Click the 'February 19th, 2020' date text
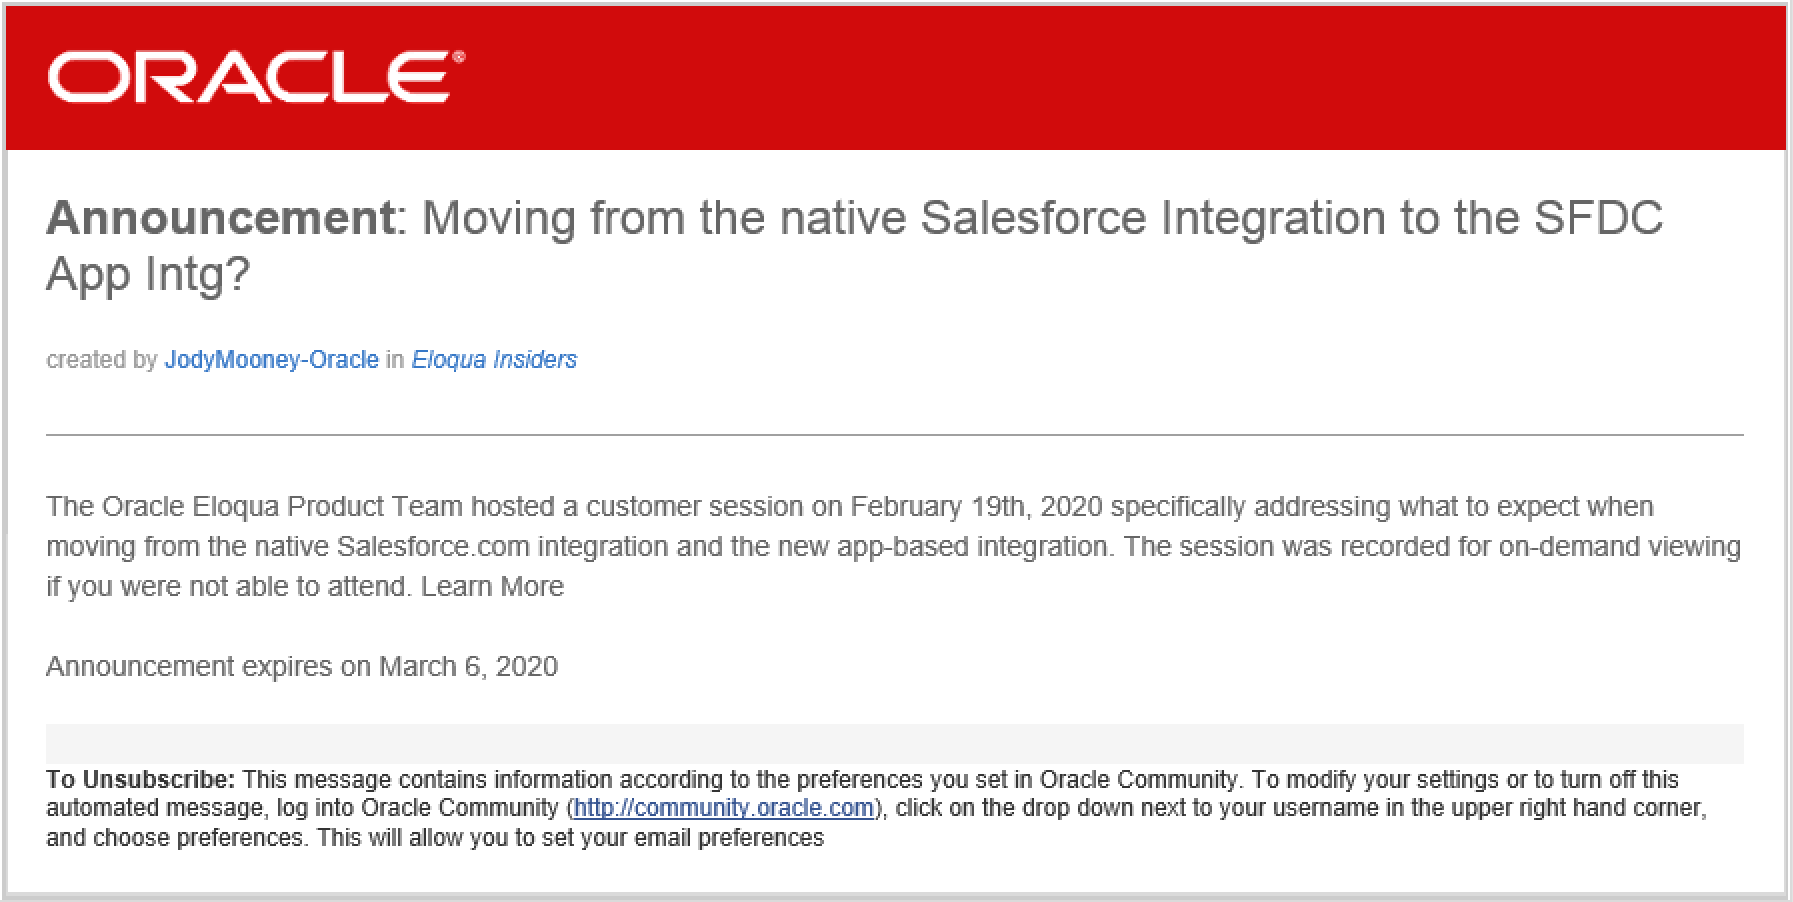This screenshot has width=1793, height=902. pos(977,507)
